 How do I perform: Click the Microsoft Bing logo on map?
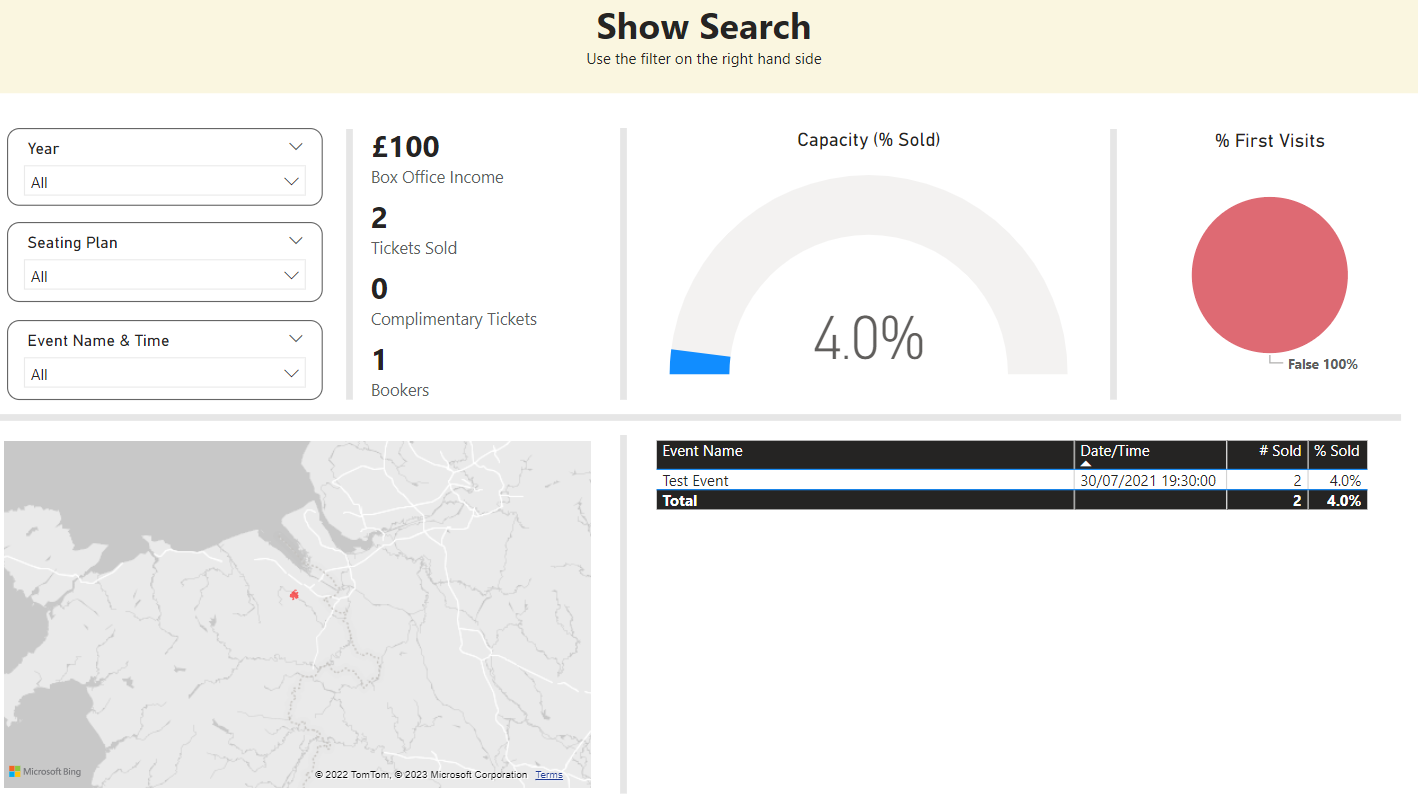(x=45, y=772)
